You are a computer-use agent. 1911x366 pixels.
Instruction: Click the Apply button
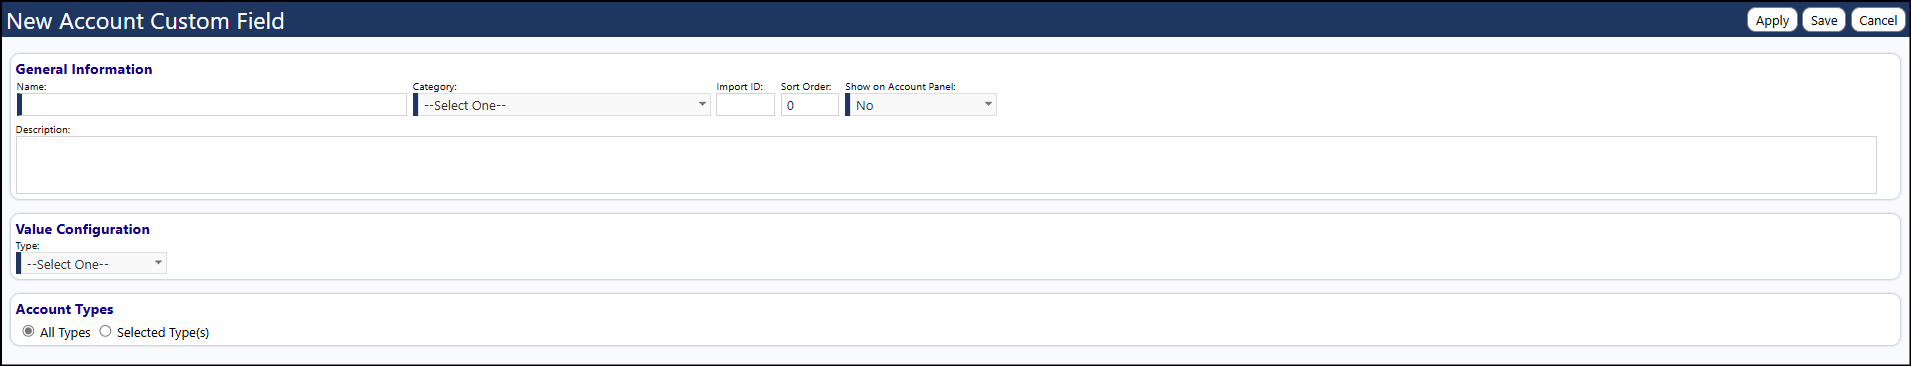[x=1772, y=20]
